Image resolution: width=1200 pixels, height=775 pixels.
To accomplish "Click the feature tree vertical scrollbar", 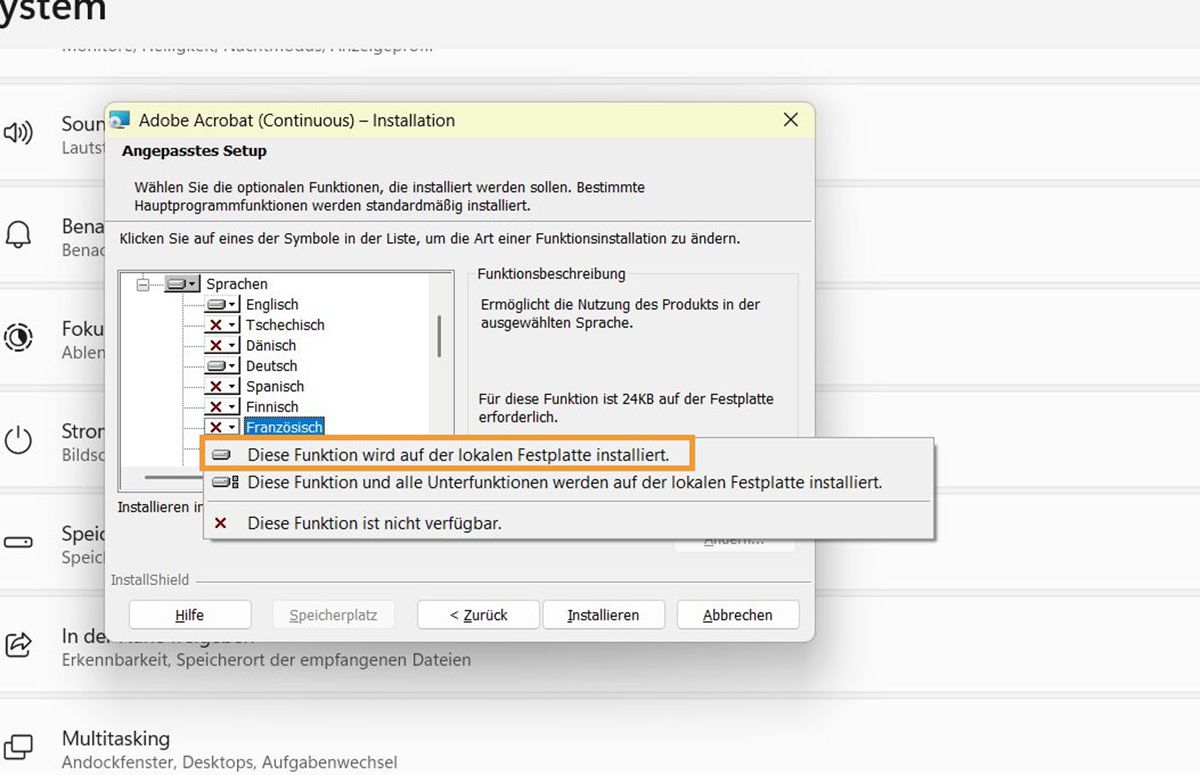I will tap(439, 336).
